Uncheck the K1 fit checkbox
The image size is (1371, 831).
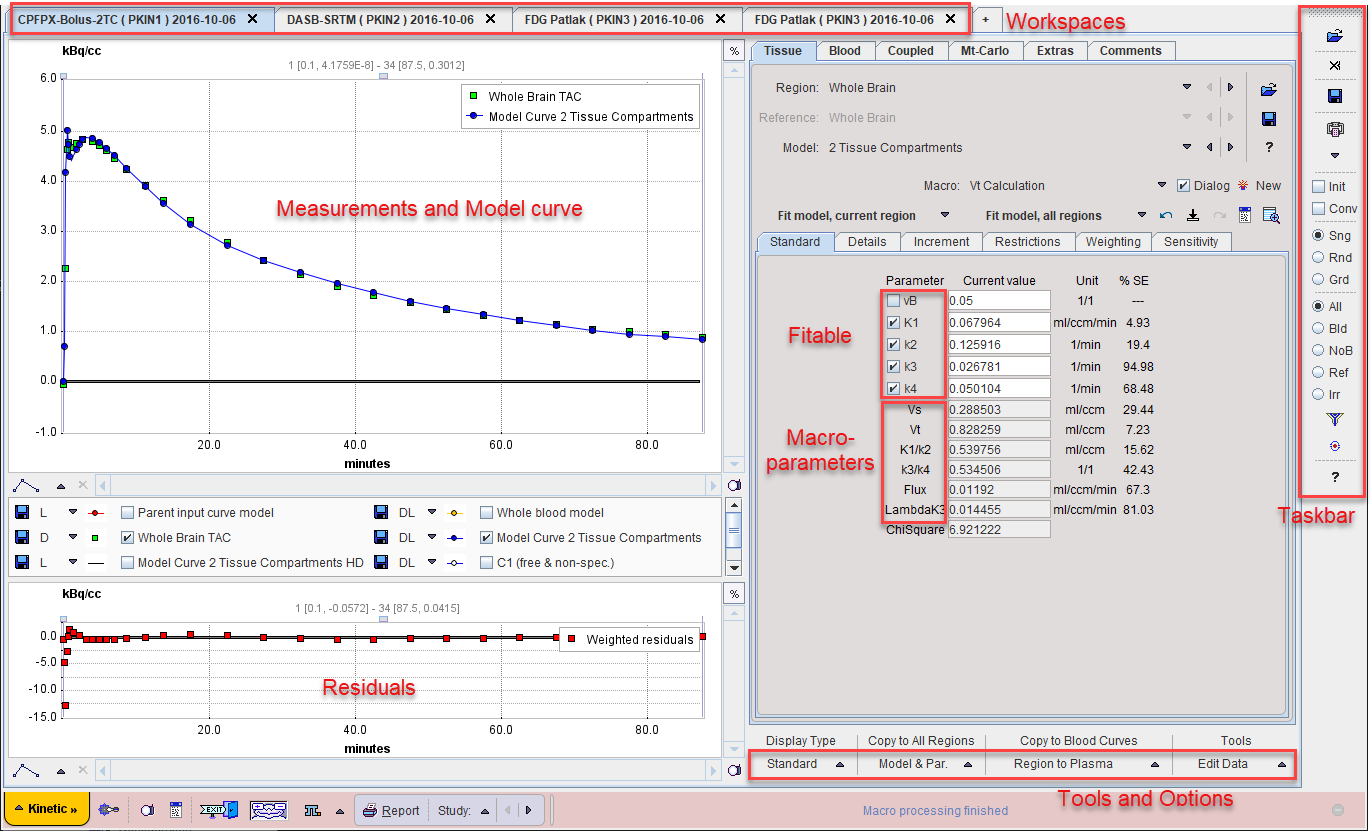892,323
